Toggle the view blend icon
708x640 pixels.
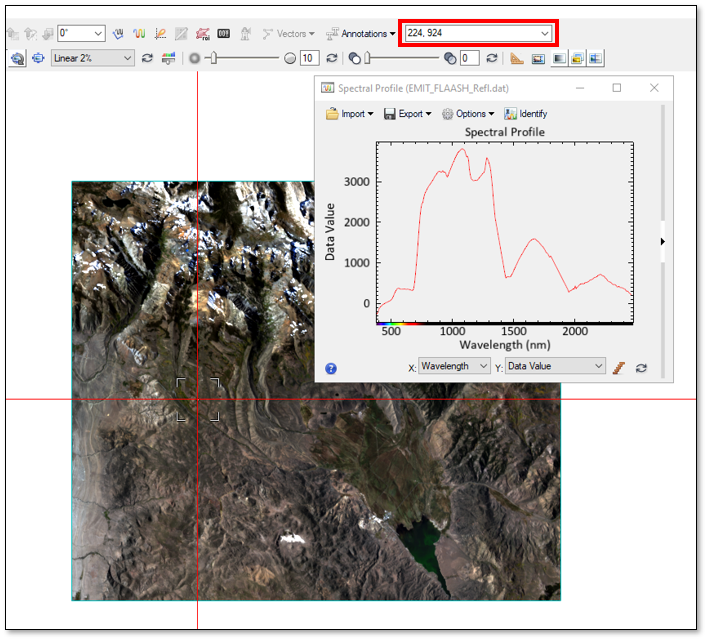[x=559, y=58]
